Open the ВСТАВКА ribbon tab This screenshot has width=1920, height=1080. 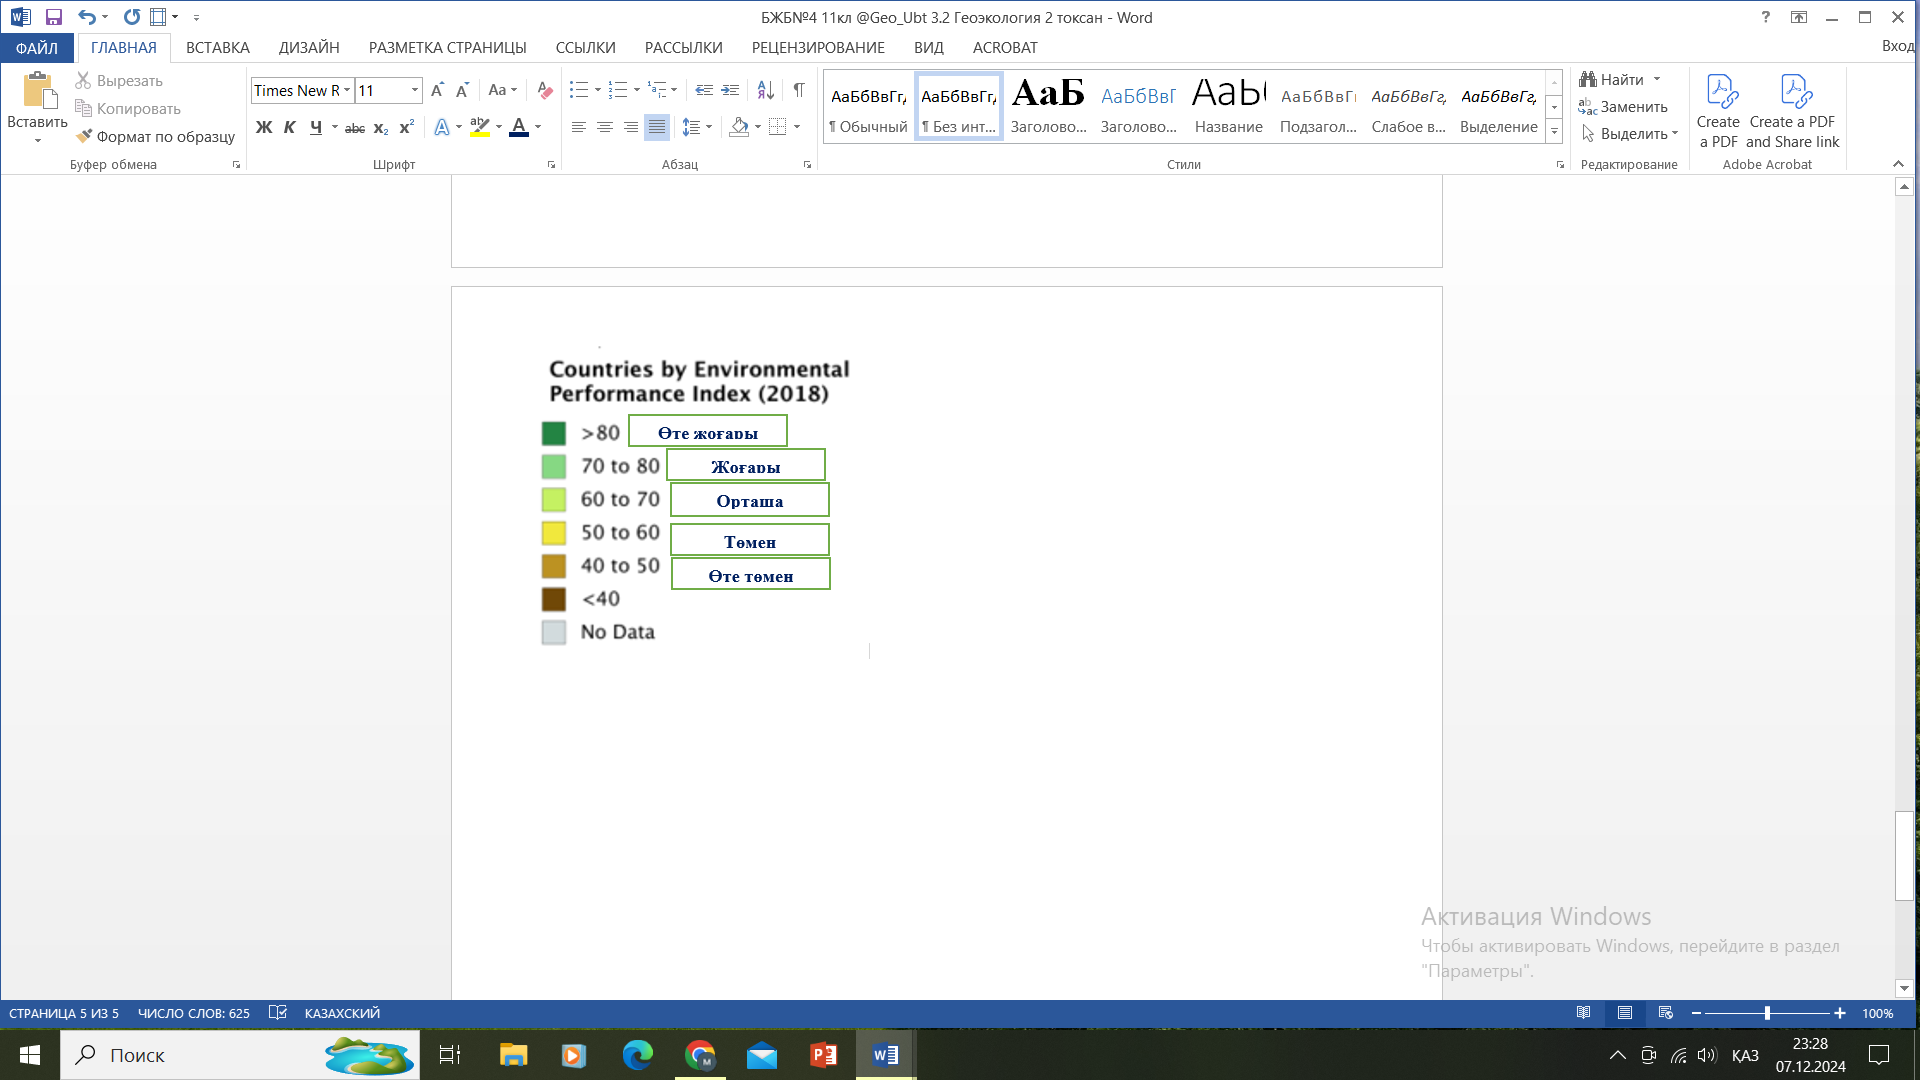[217, 47]
